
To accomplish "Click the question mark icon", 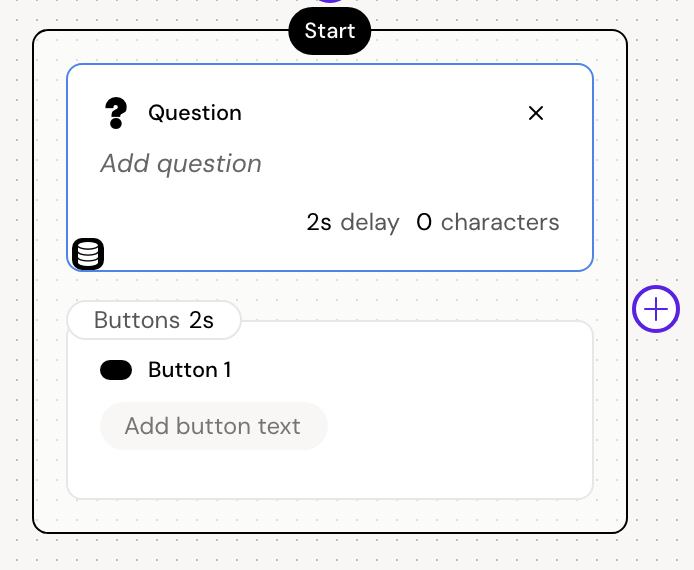I will pos(117,113).
